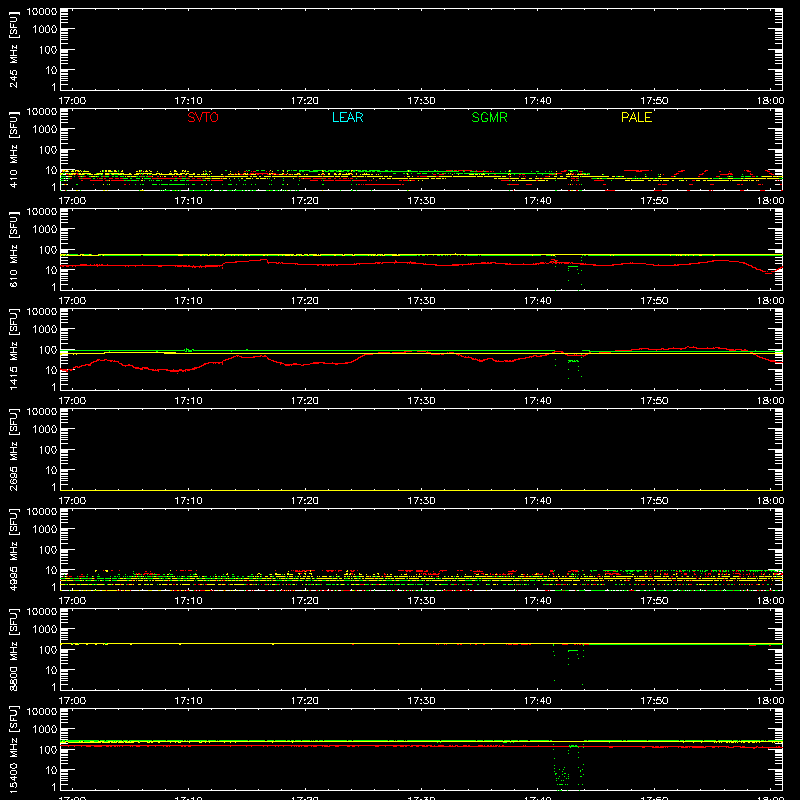Click the 17:30 time tick below the 245 MHz plot
800x800 pixels.
(421, 101)
